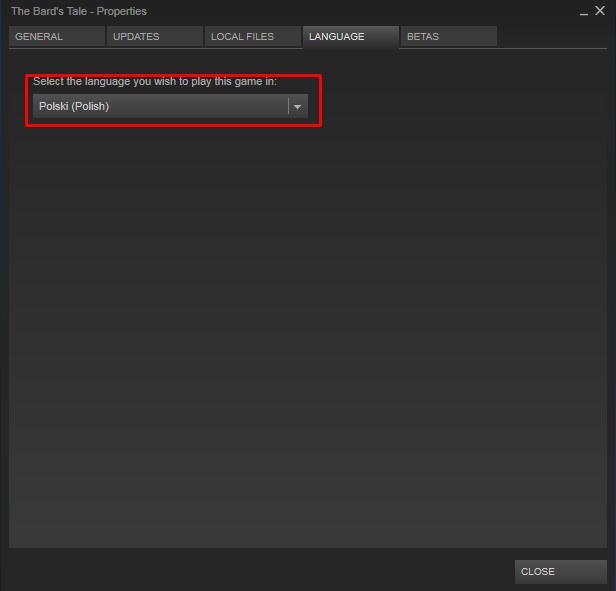This screenshot has height=591, width=616.
Task: Open the Updates tab
Action: 155,37
